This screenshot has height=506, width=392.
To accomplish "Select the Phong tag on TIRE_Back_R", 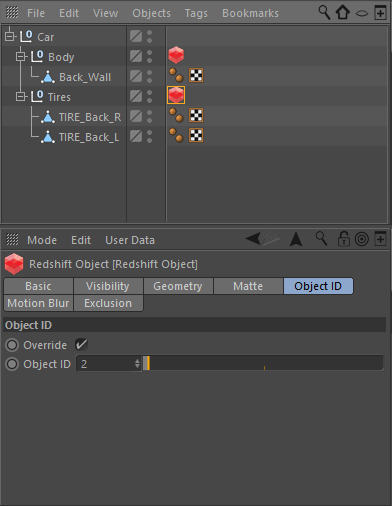I will click(176, 115).
